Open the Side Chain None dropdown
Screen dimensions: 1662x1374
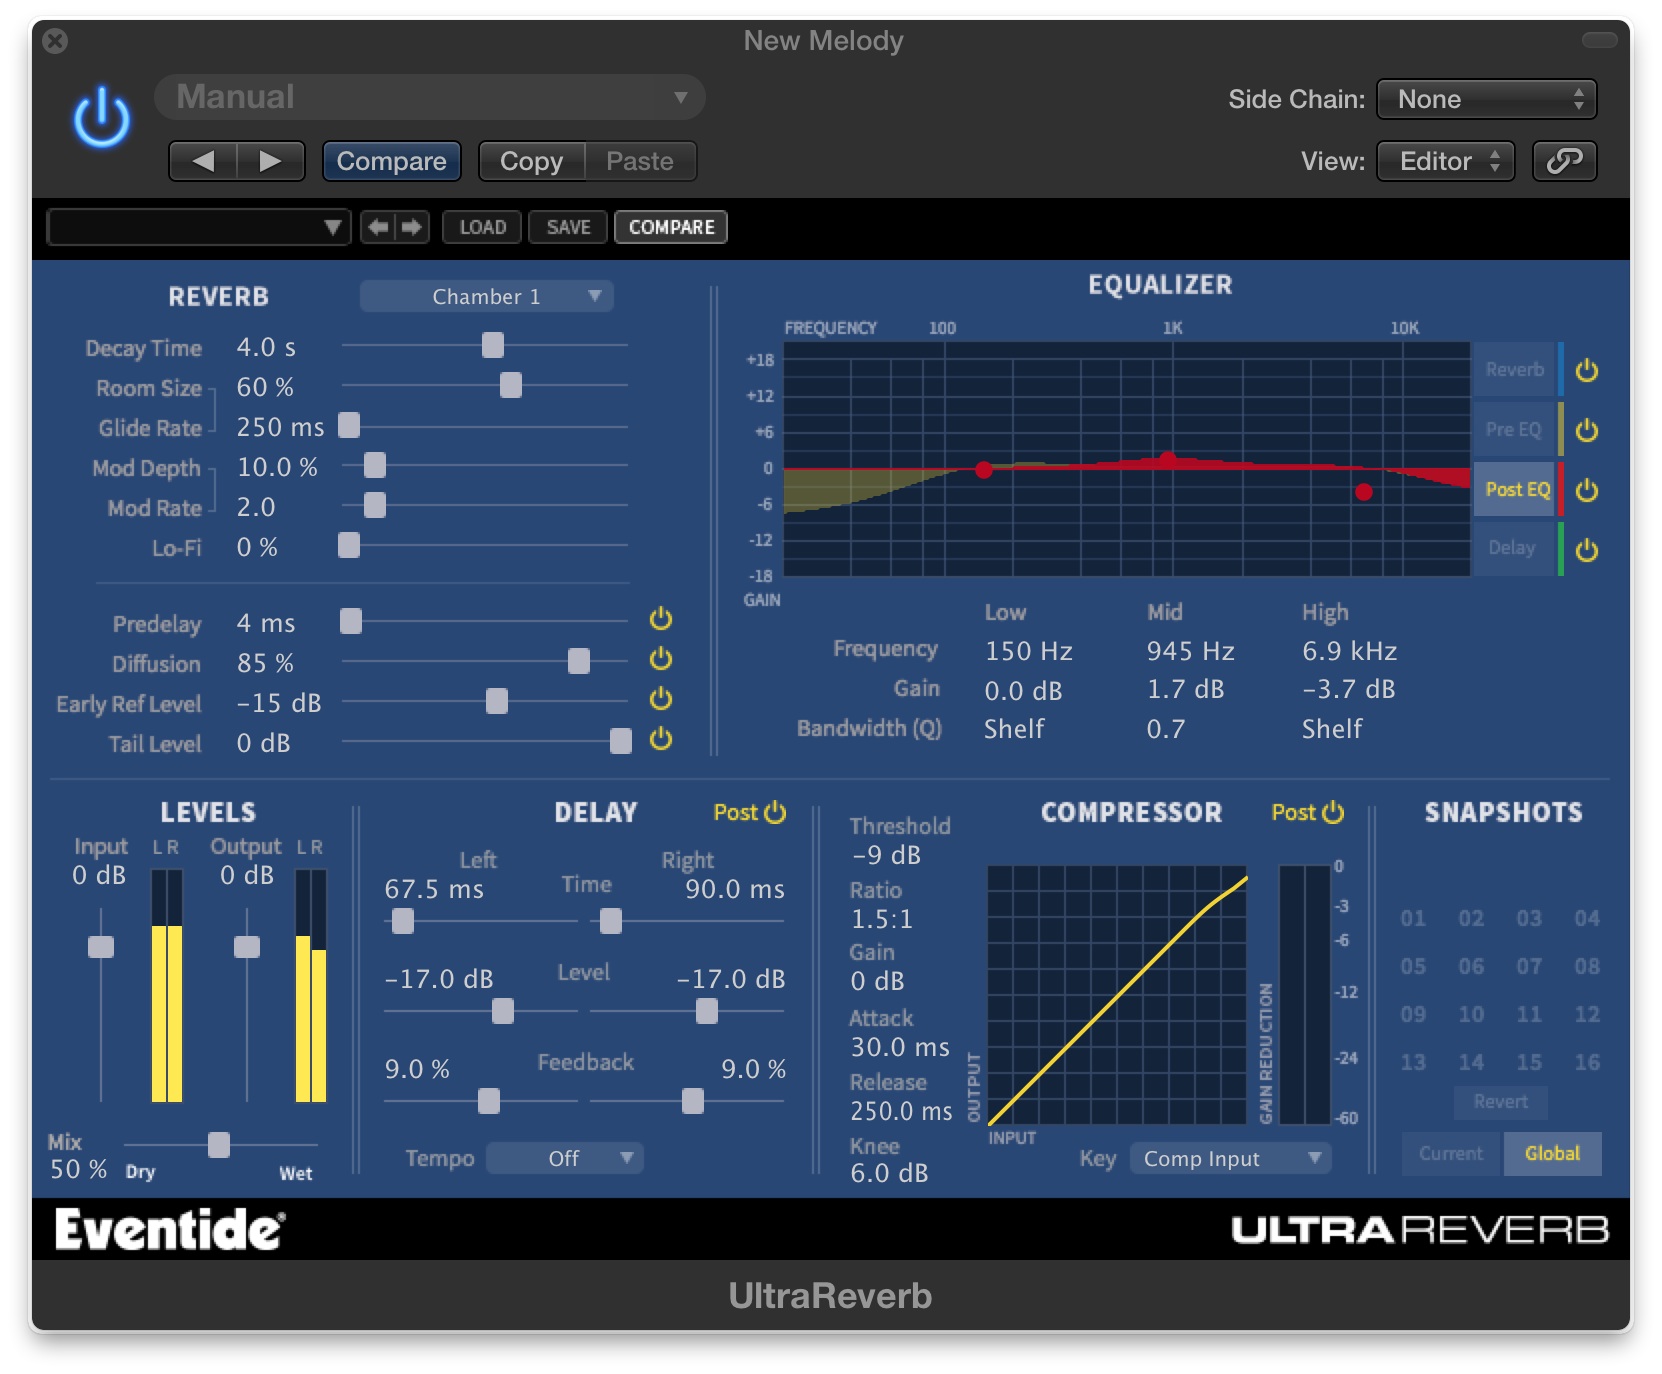(x=1487, y=99)
